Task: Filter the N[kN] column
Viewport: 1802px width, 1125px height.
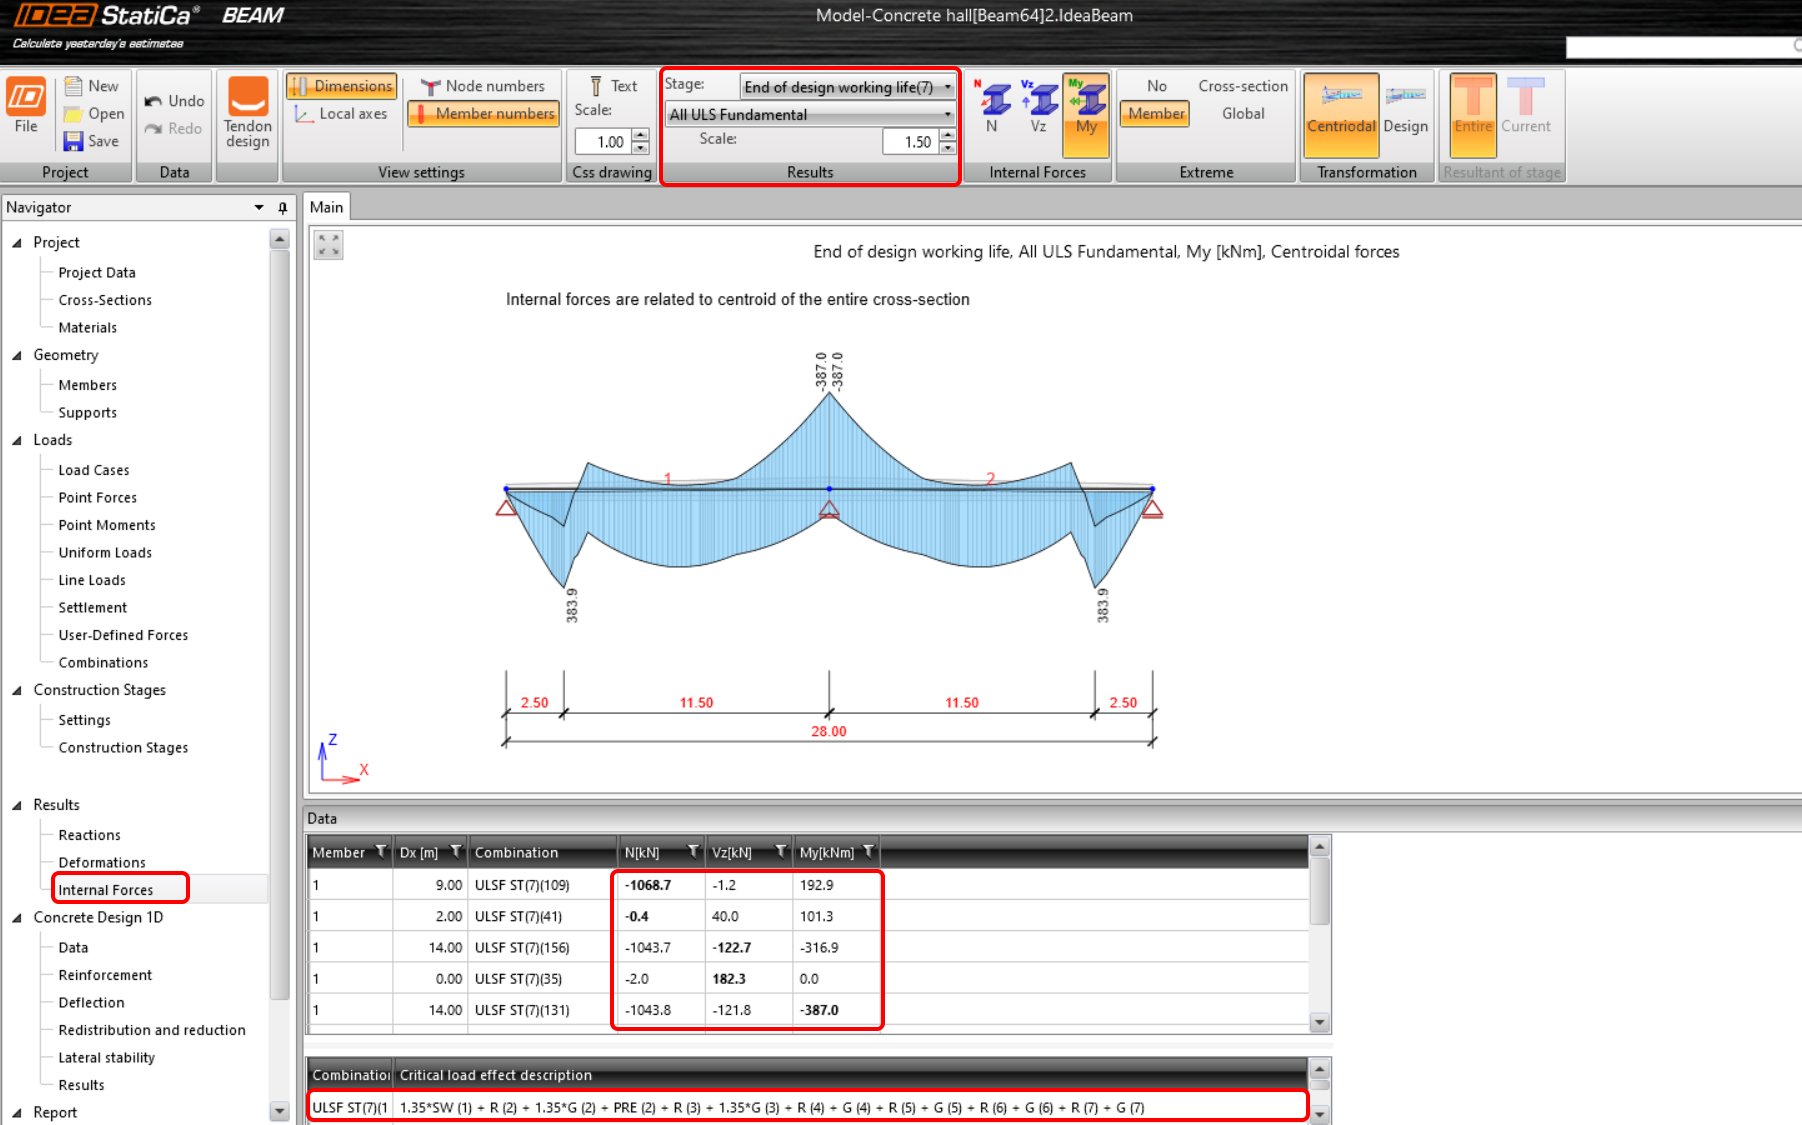Action: (x=693, y=852)
